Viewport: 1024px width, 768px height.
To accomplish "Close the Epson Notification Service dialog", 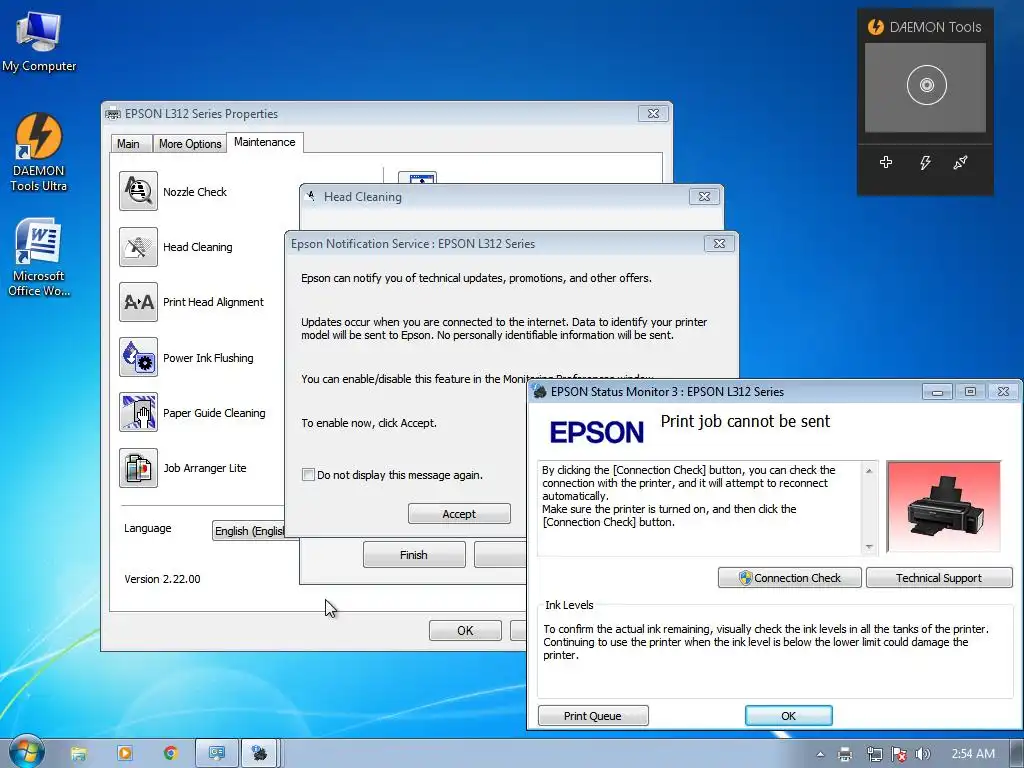I will coord(719,244).
